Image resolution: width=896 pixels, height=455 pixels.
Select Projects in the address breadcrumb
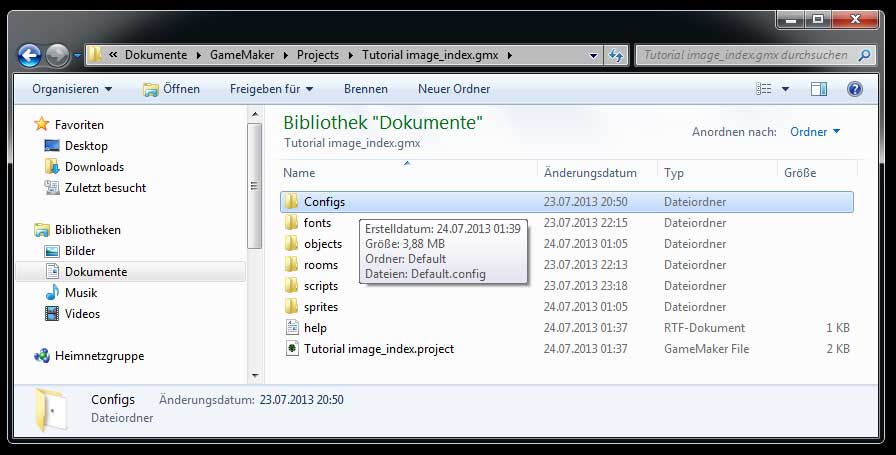click(x=316, y=55)
